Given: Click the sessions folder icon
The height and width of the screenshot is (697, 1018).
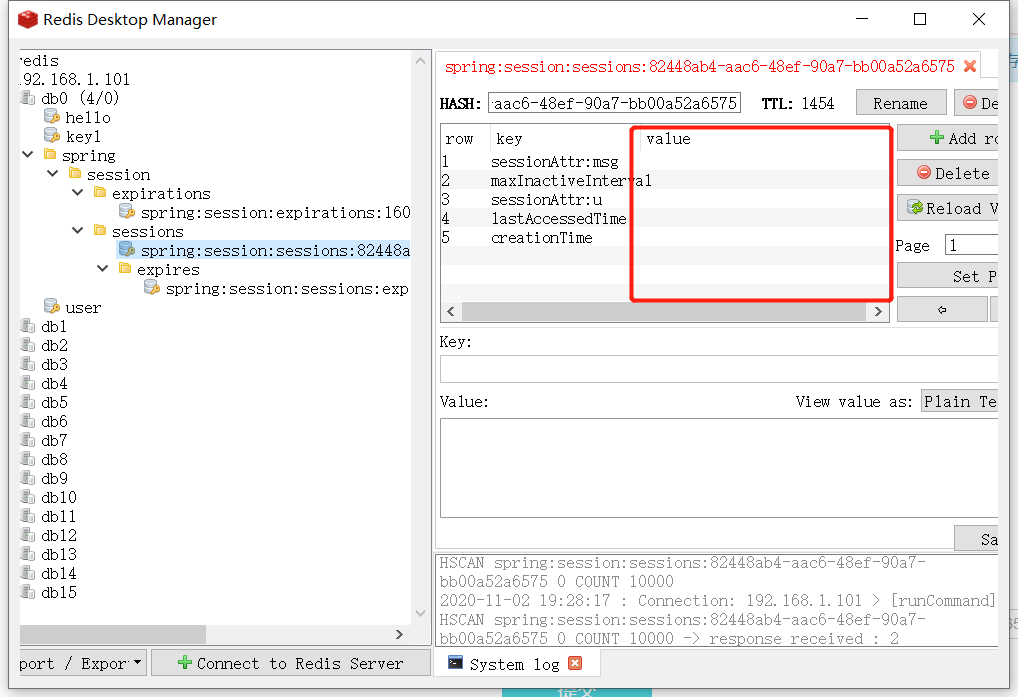Looking at the screenshot, I should tap(100, 230).
